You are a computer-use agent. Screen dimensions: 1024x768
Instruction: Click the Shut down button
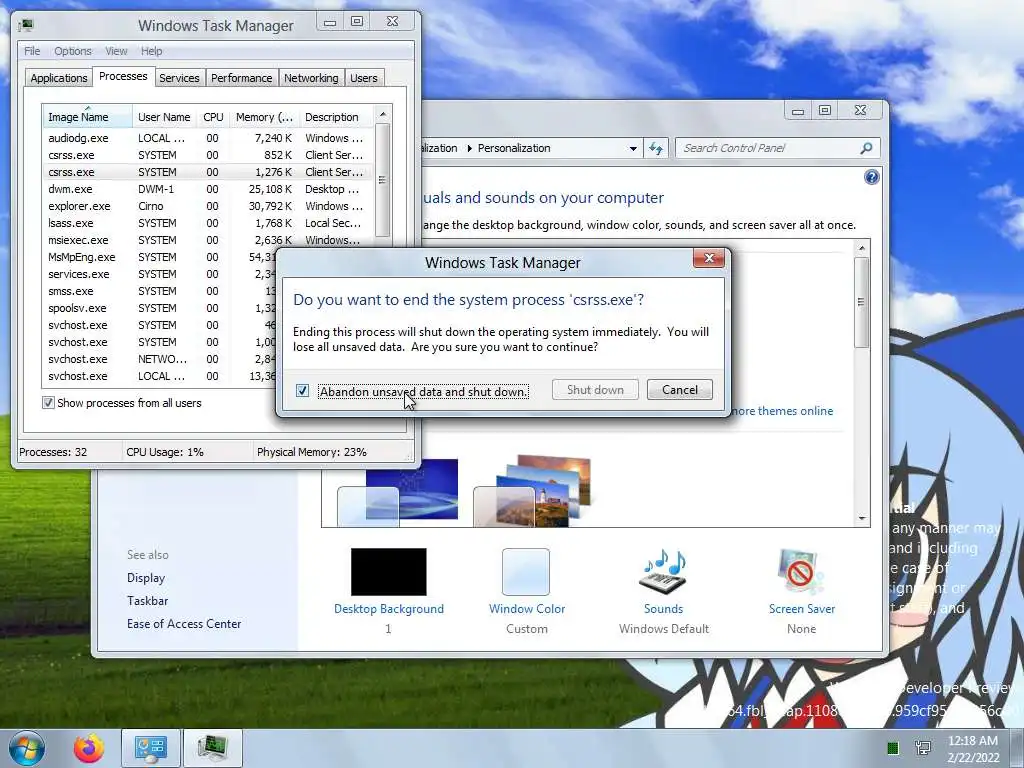595,390
